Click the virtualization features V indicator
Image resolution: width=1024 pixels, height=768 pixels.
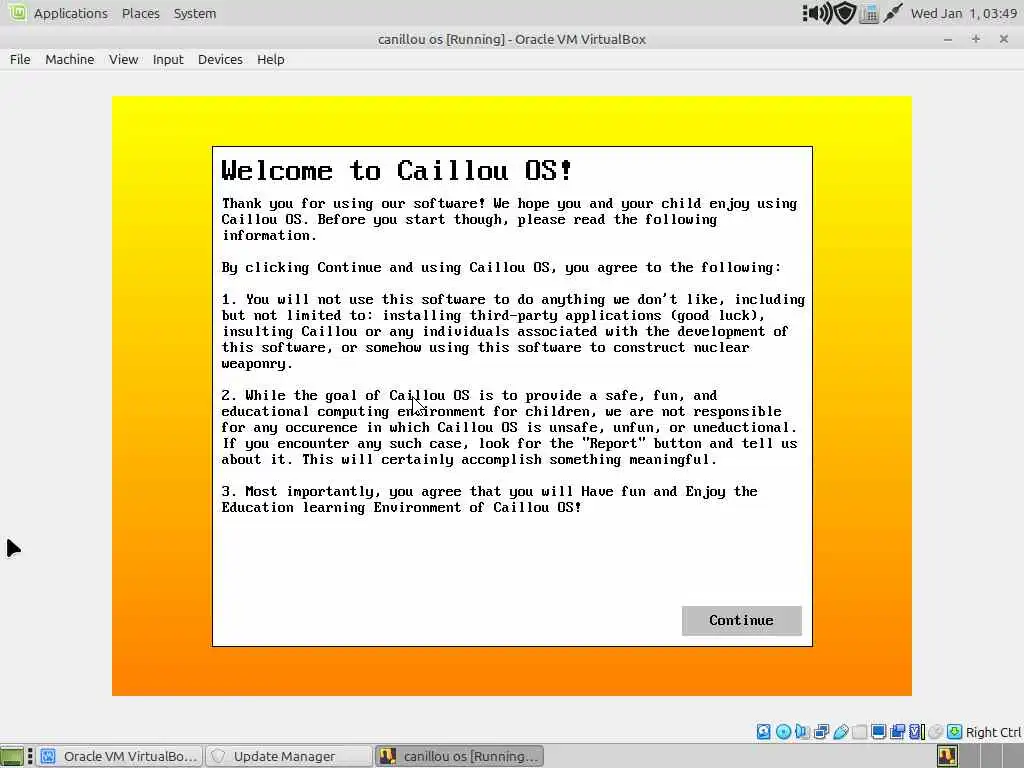pos(917,732)
